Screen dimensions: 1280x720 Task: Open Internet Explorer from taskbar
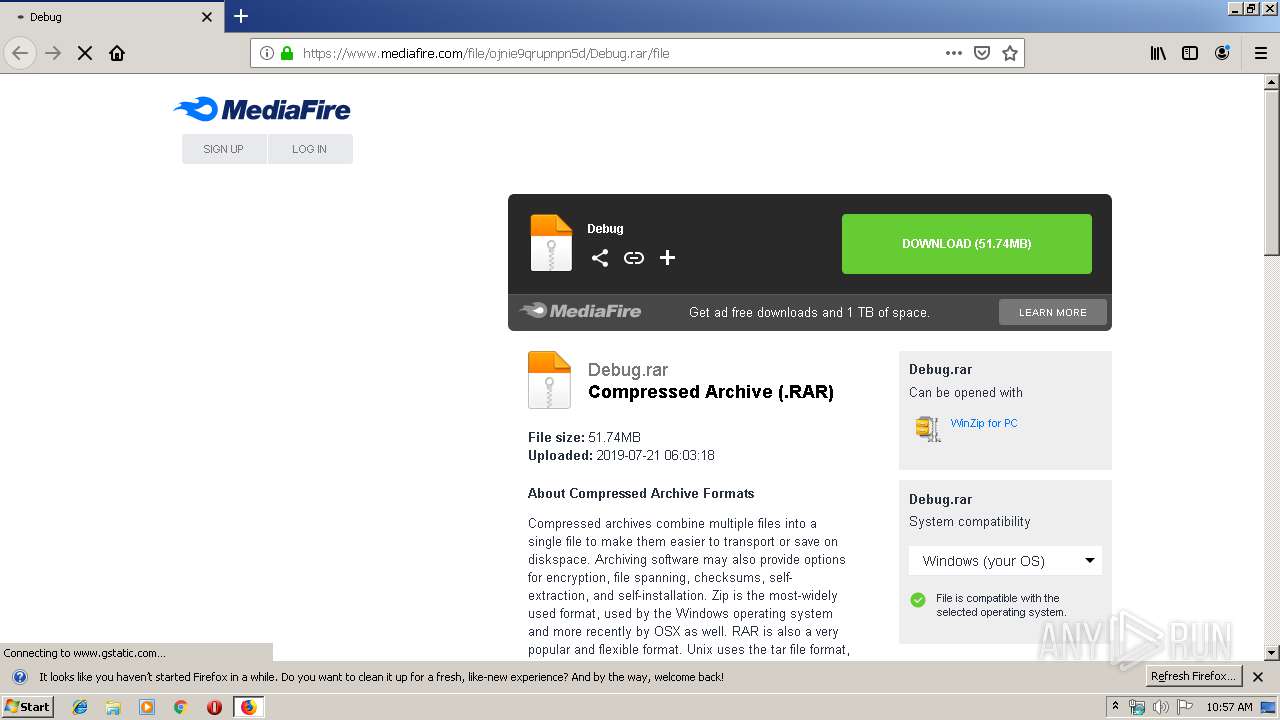pos(80,707)
